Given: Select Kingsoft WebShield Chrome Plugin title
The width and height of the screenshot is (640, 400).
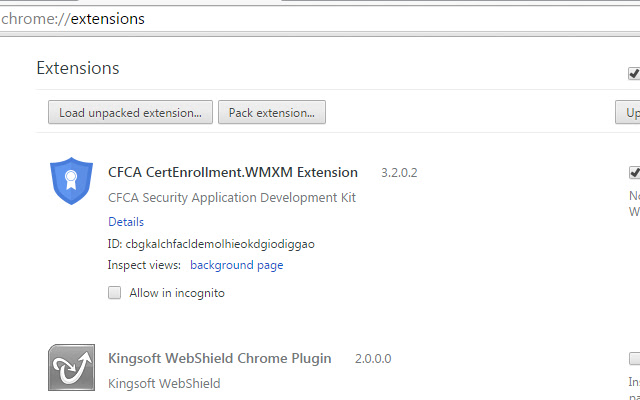Looking at the screenshot, I should tap(220, 358).
